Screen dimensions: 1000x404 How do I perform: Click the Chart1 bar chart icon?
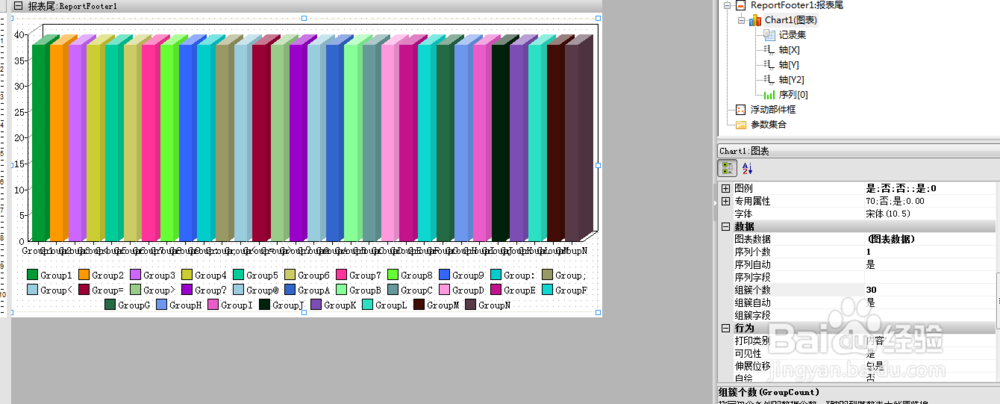tap(755, 20)
